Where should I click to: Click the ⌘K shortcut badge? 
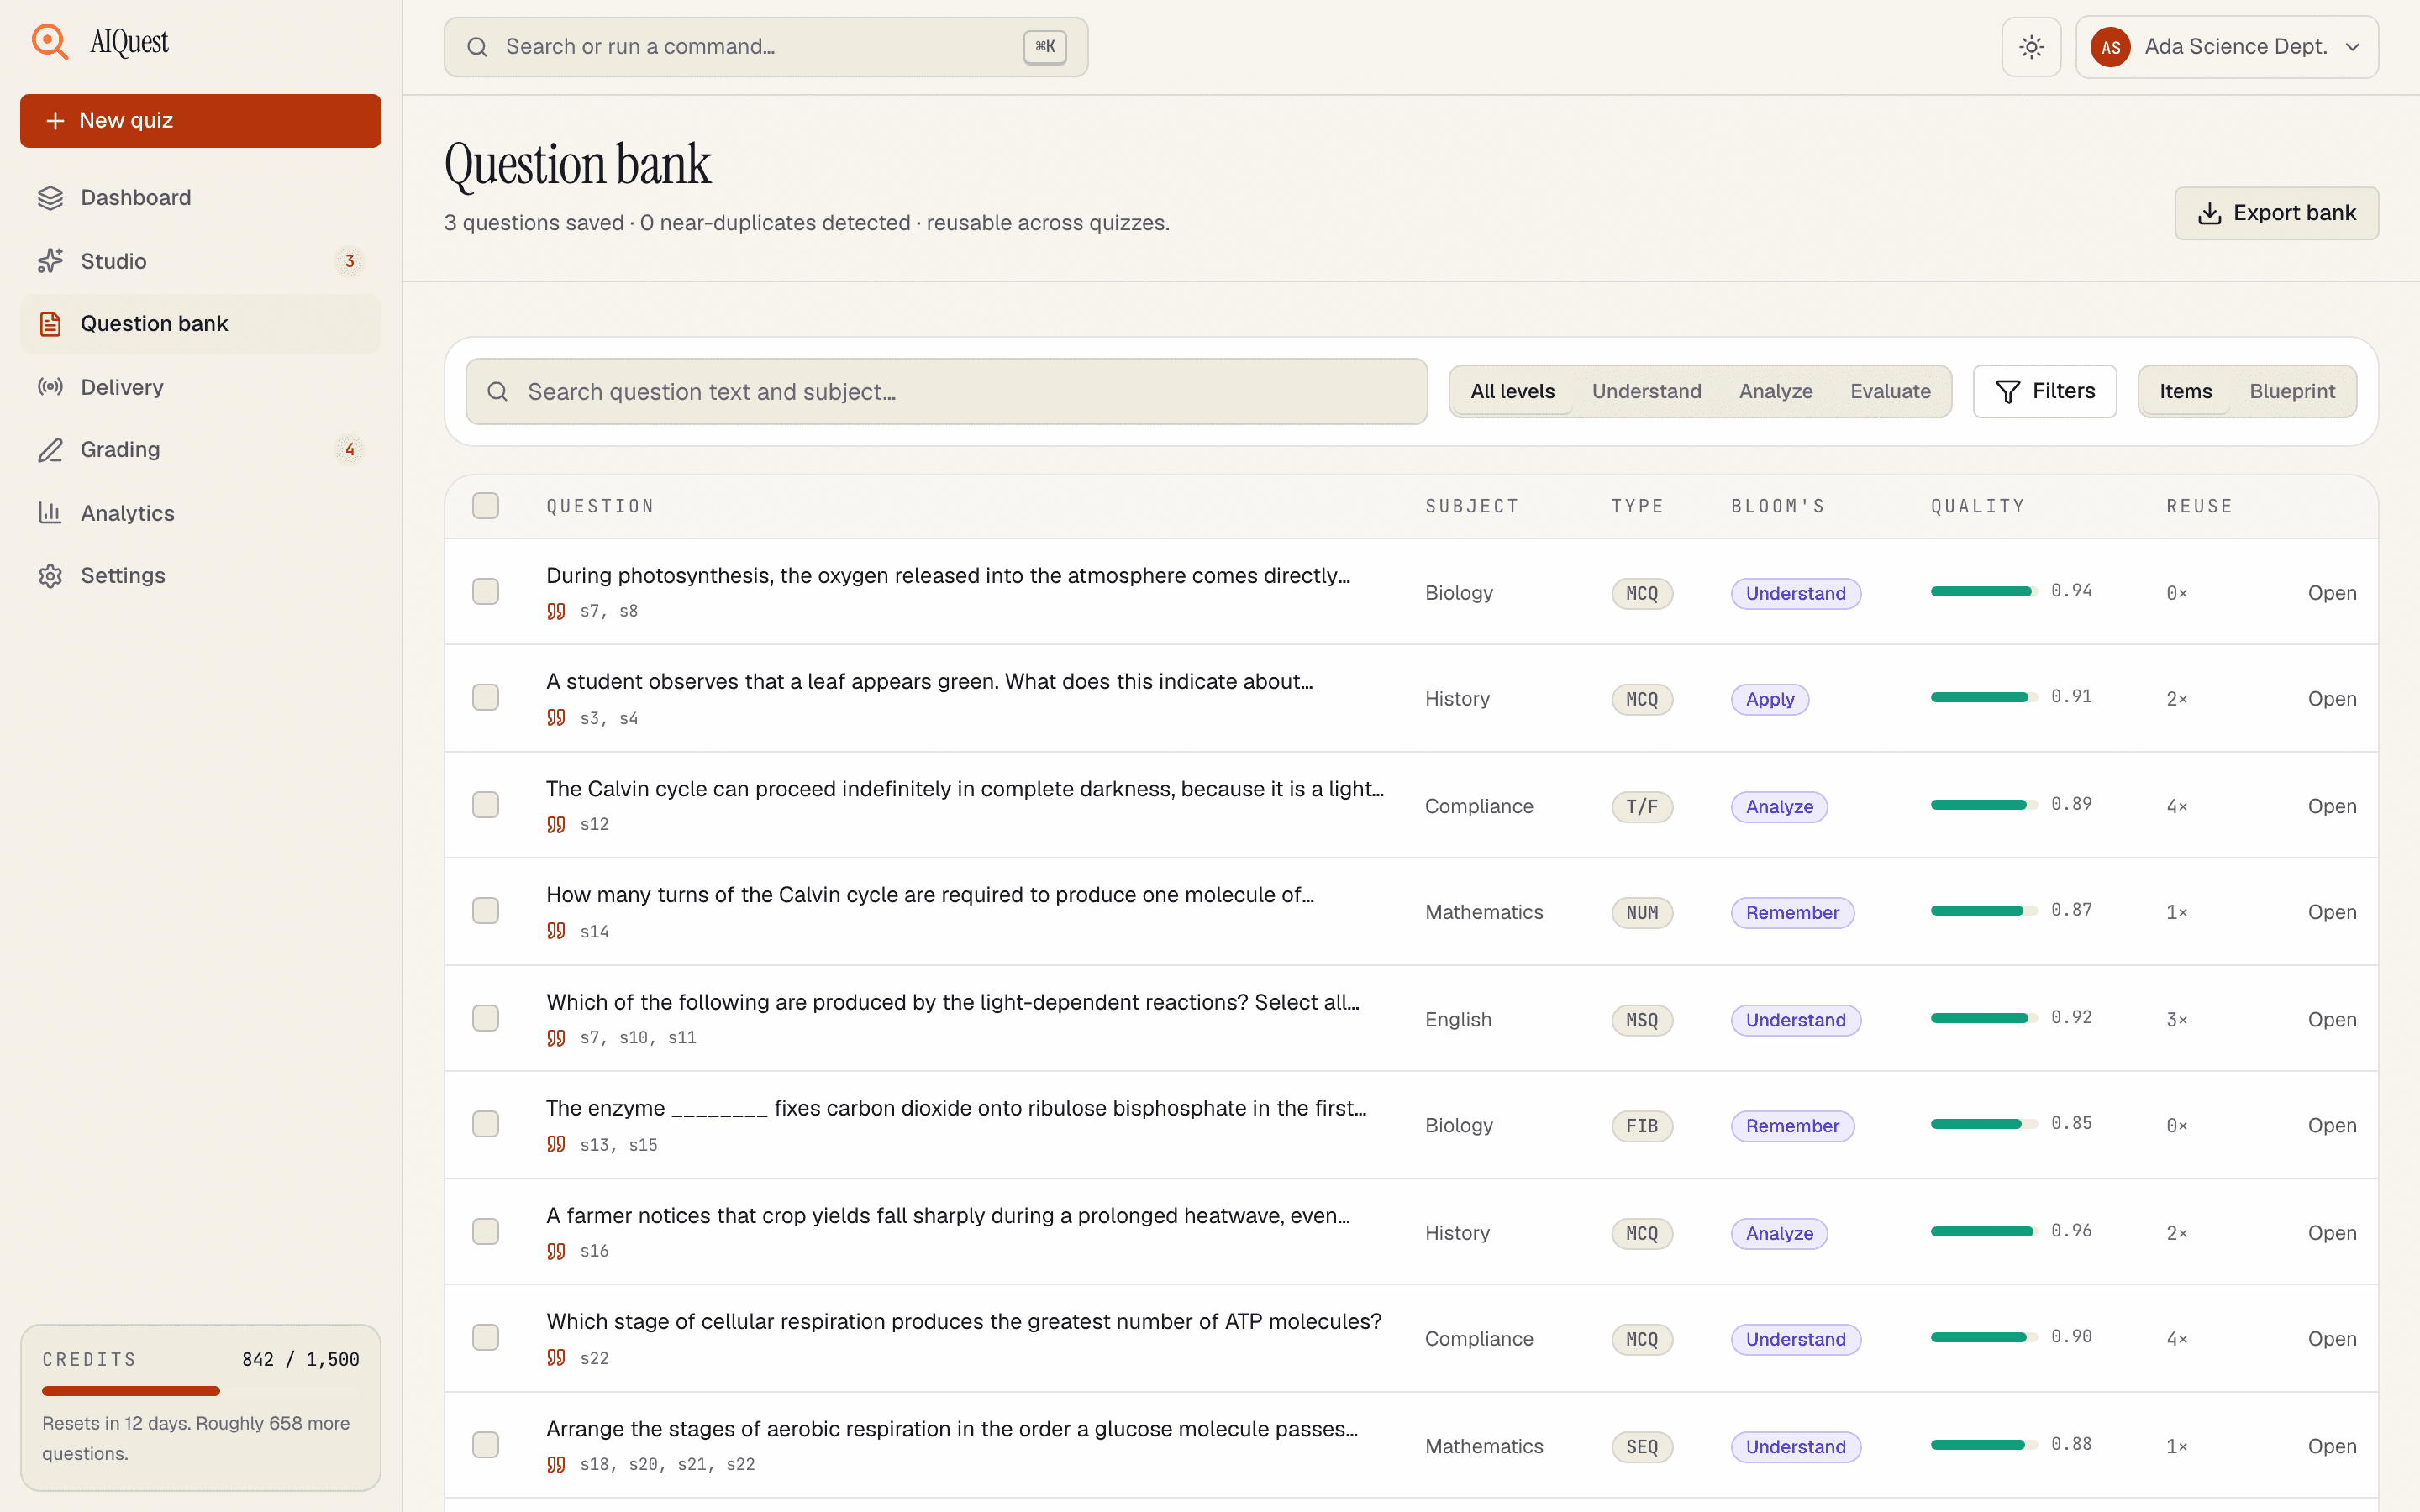pyautogui.click(x=1045, y=47)
